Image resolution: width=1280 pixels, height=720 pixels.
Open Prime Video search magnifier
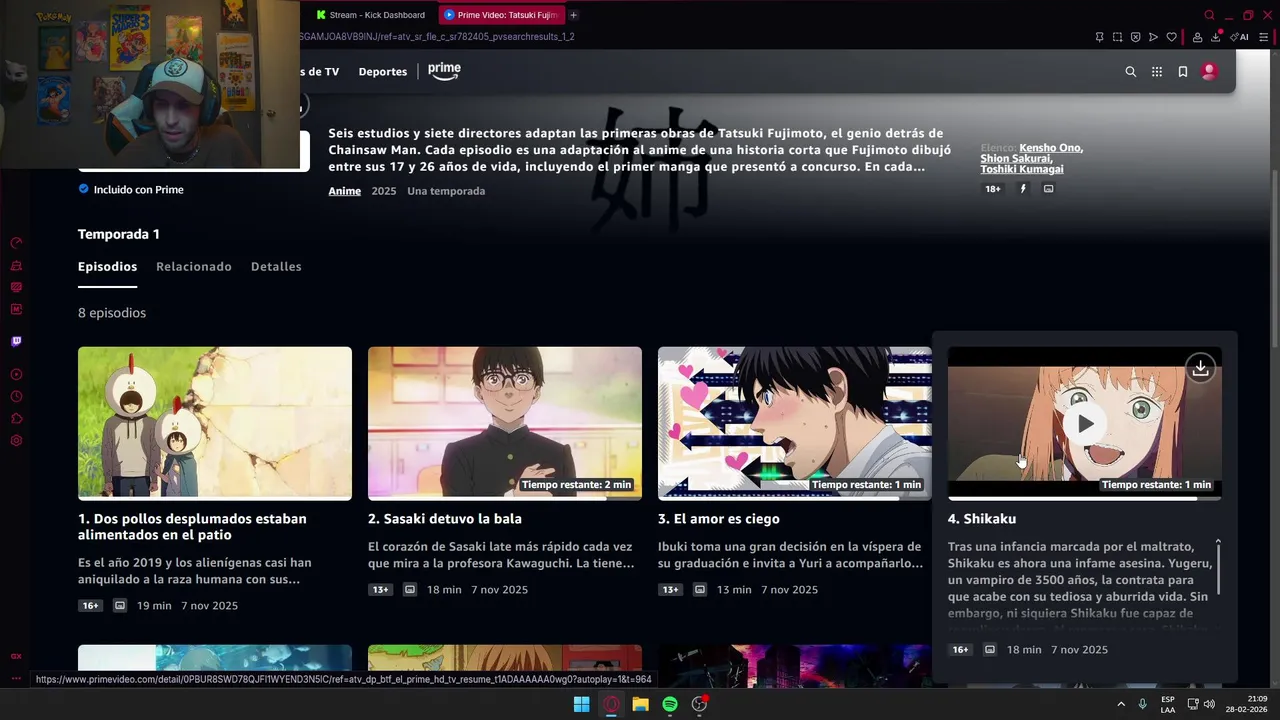(x=1131, y=72)
